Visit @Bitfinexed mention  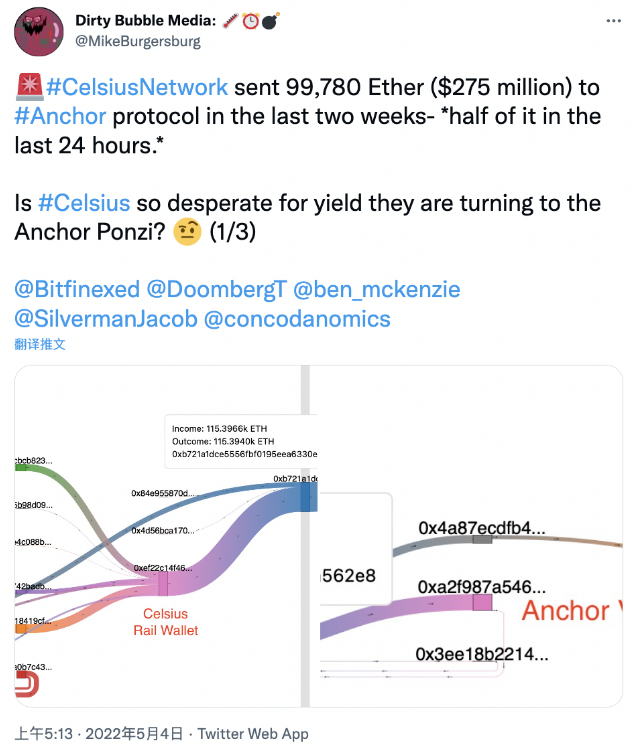pyautogui.click(x=77, y=289)
